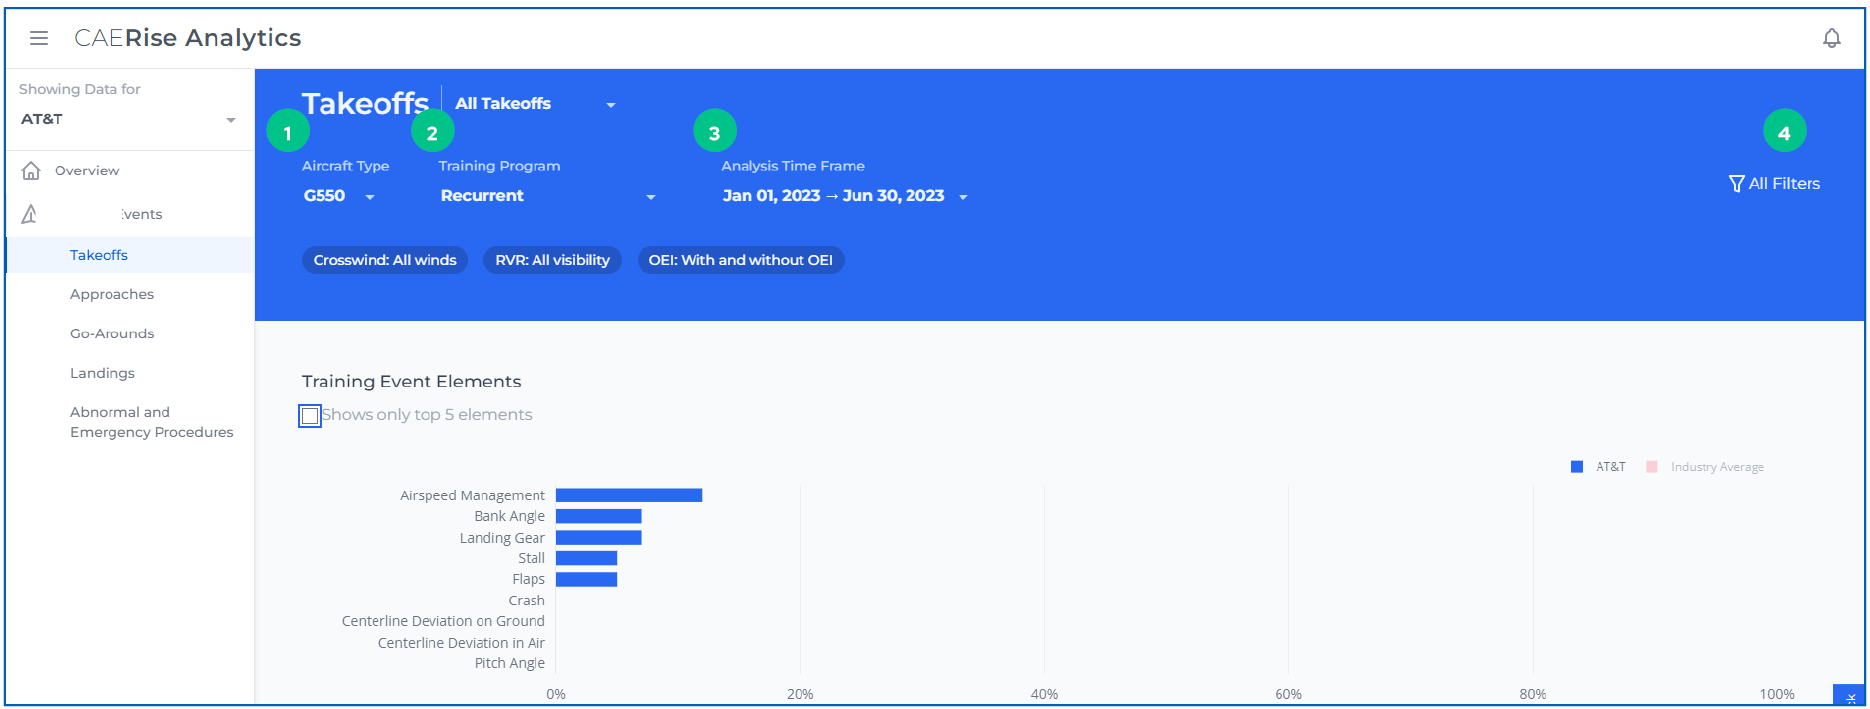Click the Airspeed Management bar
Screen dimensions: 1870x709
629,495
